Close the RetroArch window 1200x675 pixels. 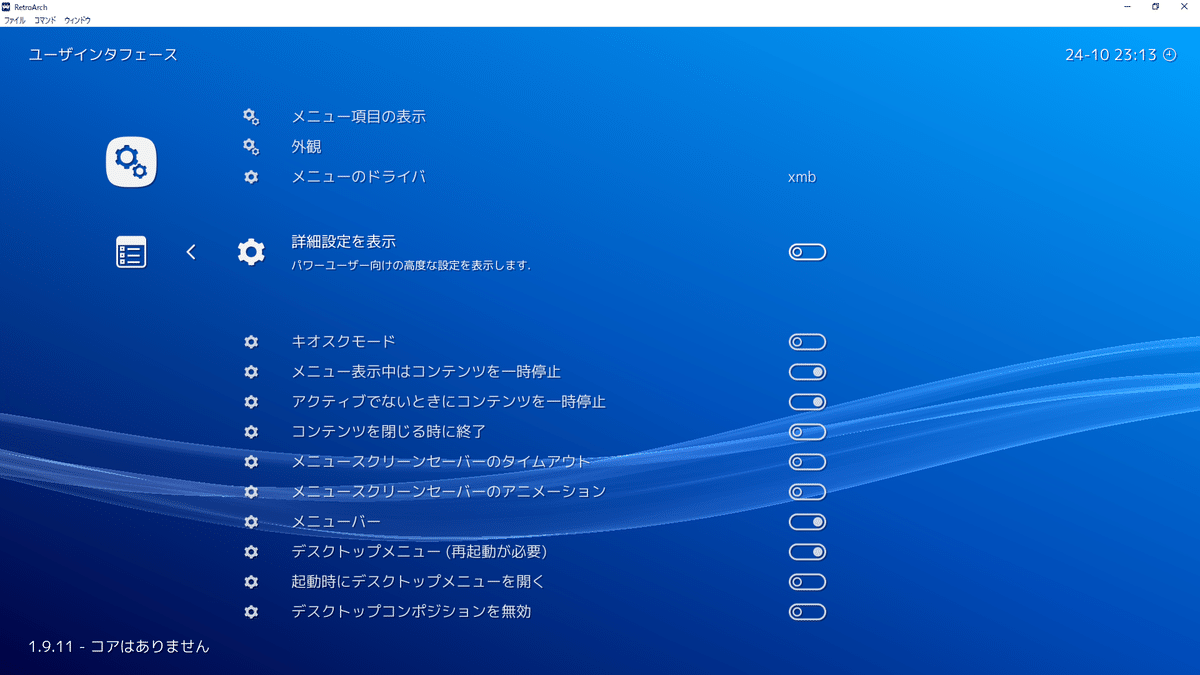pyautogui.click(x=1185, y=6)
